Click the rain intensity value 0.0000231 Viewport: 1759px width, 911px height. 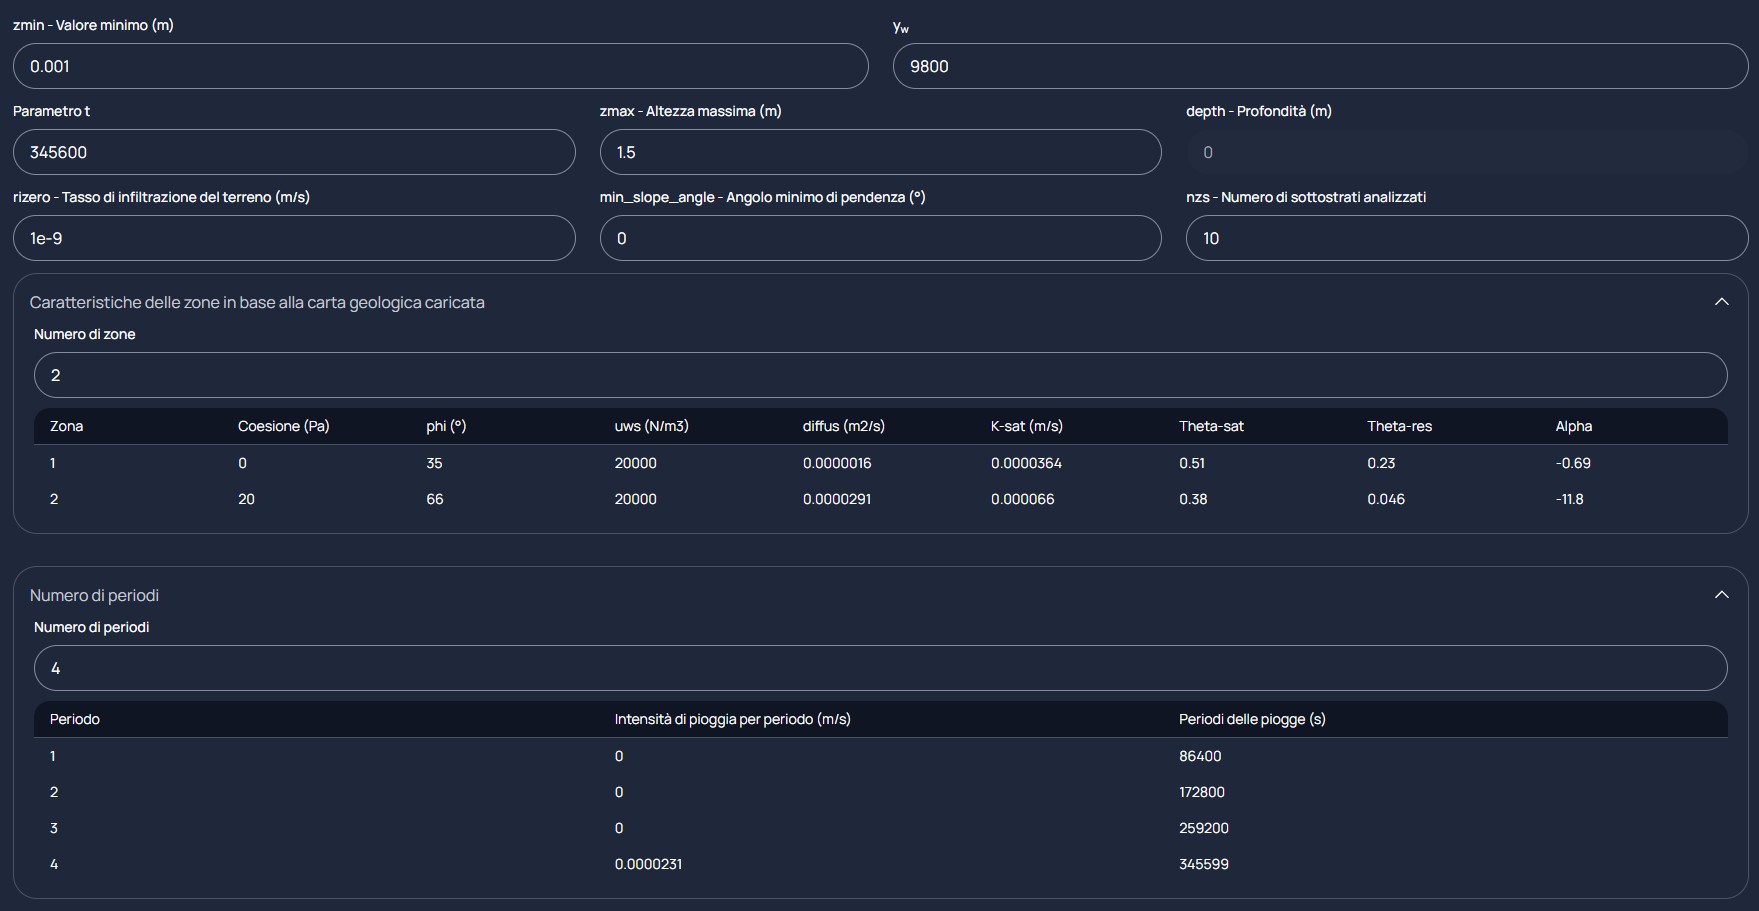(648, 864)
